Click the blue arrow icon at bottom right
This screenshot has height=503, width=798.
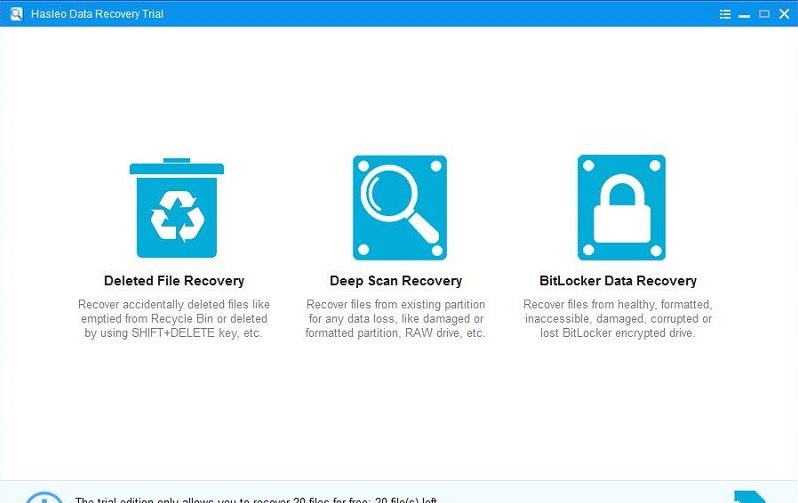(x=750, y=496)
